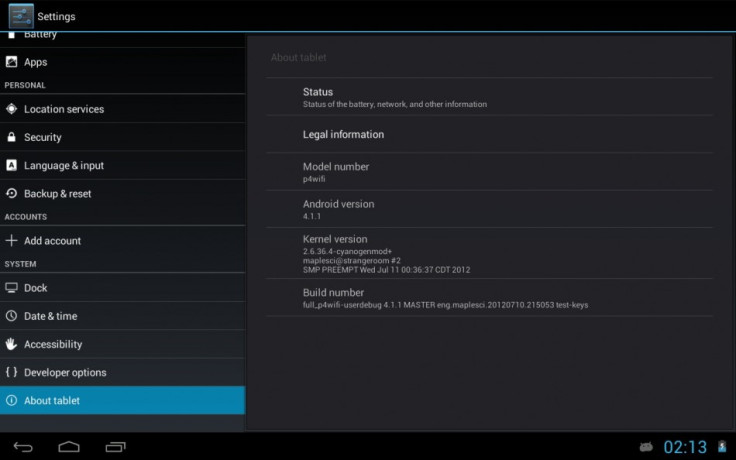736x460 pixels.
Task: Tap the Android version 4.1.1 row
Action: [489, 209]
